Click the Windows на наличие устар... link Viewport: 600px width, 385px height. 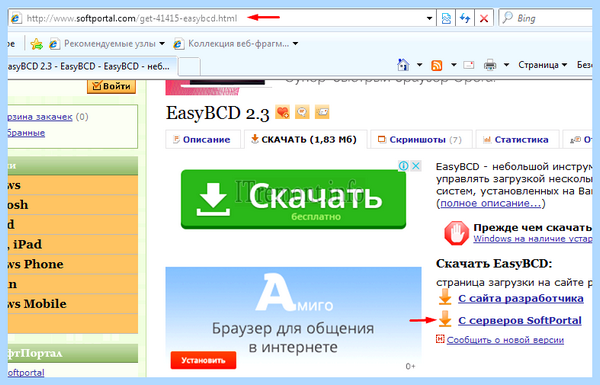point(533,239)
